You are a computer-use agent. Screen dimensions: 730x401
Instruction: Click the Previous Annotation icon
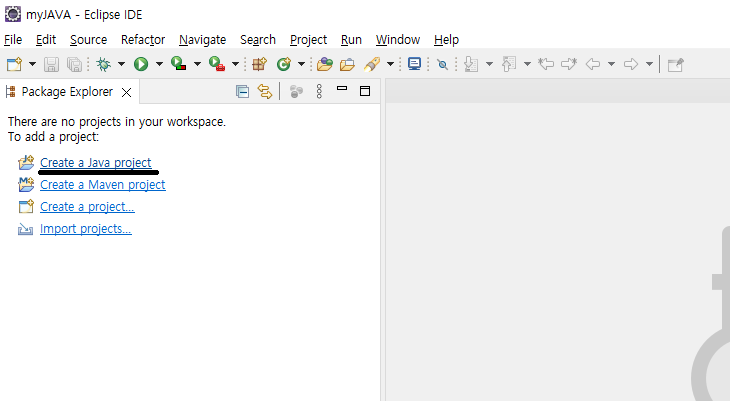point(509,64)
